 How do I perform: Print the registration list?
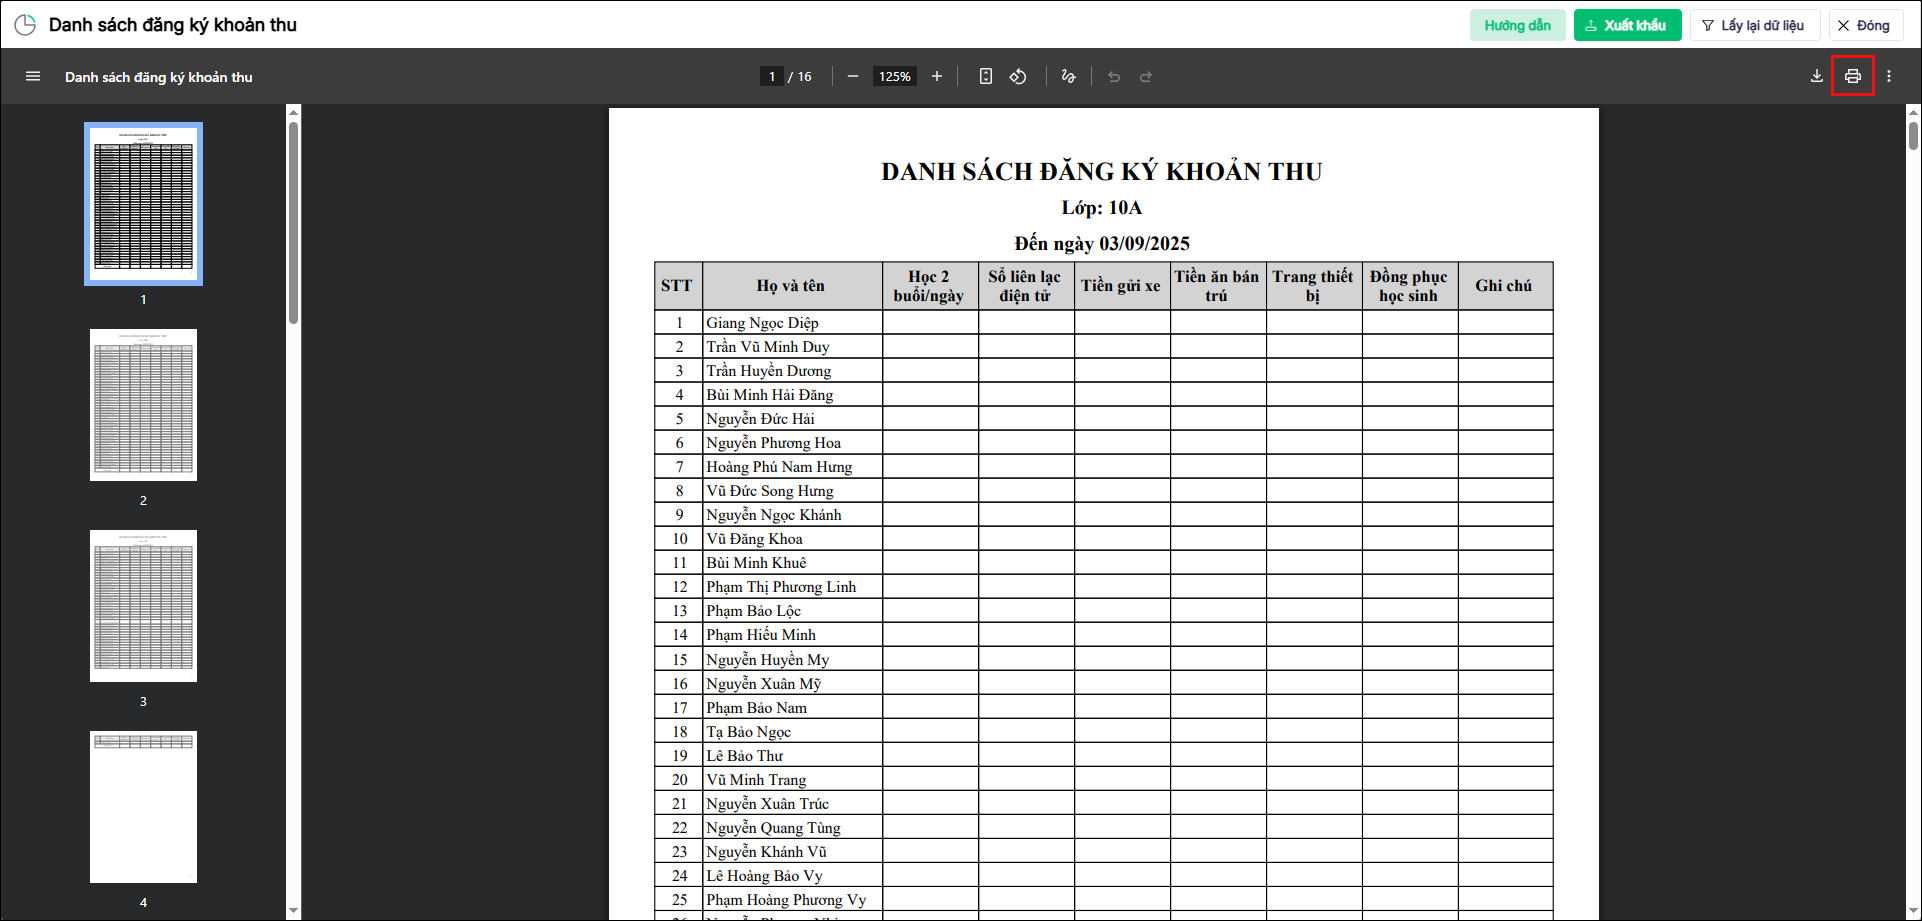pyautogui.click(x=1853, y=76)
